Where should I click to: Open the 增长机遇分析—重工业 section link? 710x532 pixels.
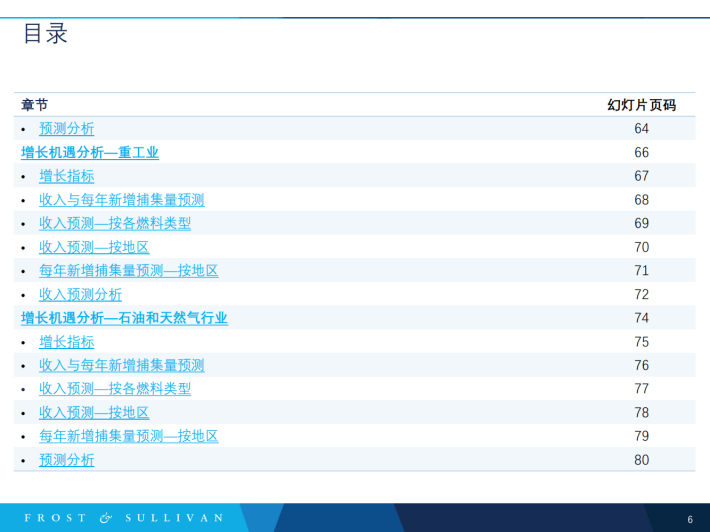click(x=90, y=153)
